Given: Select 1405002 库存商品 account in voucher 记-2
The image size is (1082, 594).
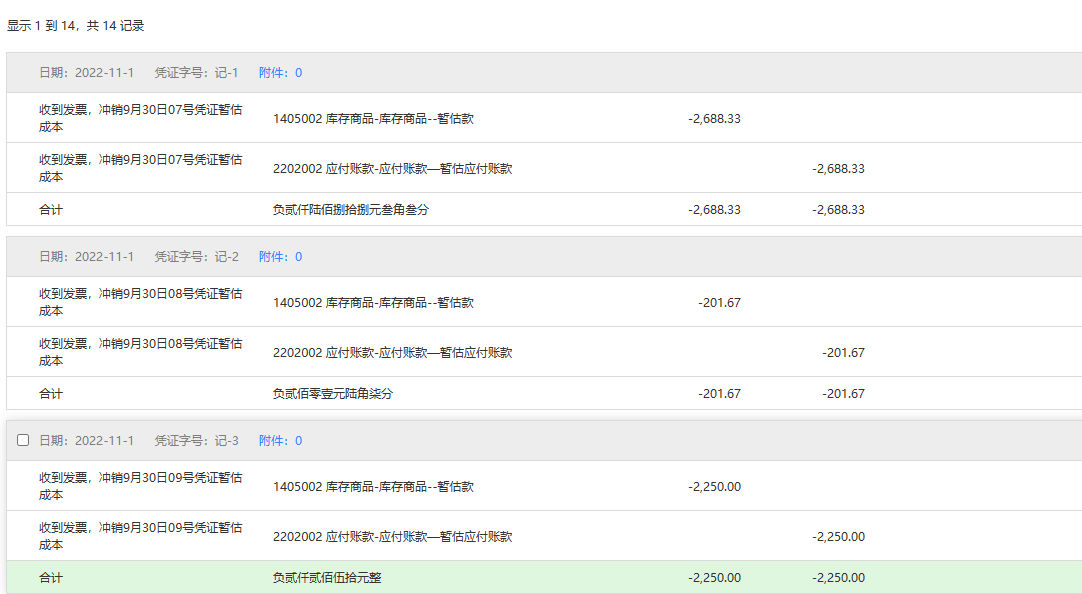Looking at the screenshot, I should tap(373, 303).
